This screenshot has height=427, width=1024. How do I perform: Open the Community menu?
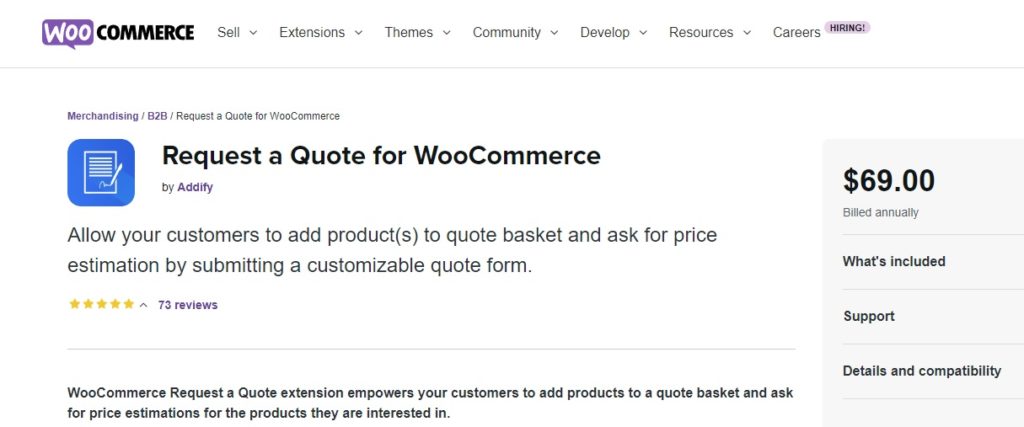click(x=515, y=33)
